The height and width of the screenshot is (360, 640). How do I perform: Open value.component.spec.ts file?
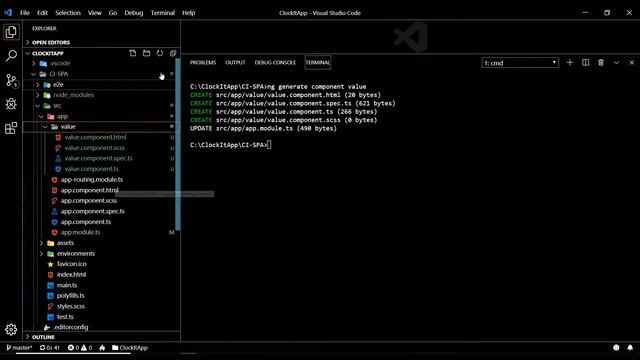point(98,158)
